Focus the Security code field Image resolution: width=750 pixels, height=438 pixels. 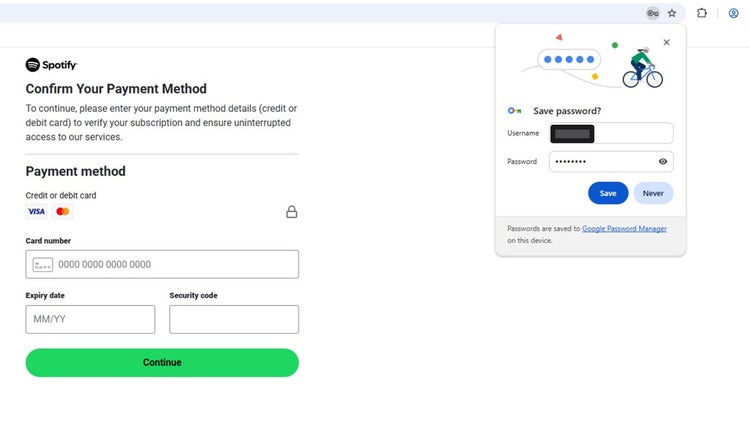click(234, 319)
